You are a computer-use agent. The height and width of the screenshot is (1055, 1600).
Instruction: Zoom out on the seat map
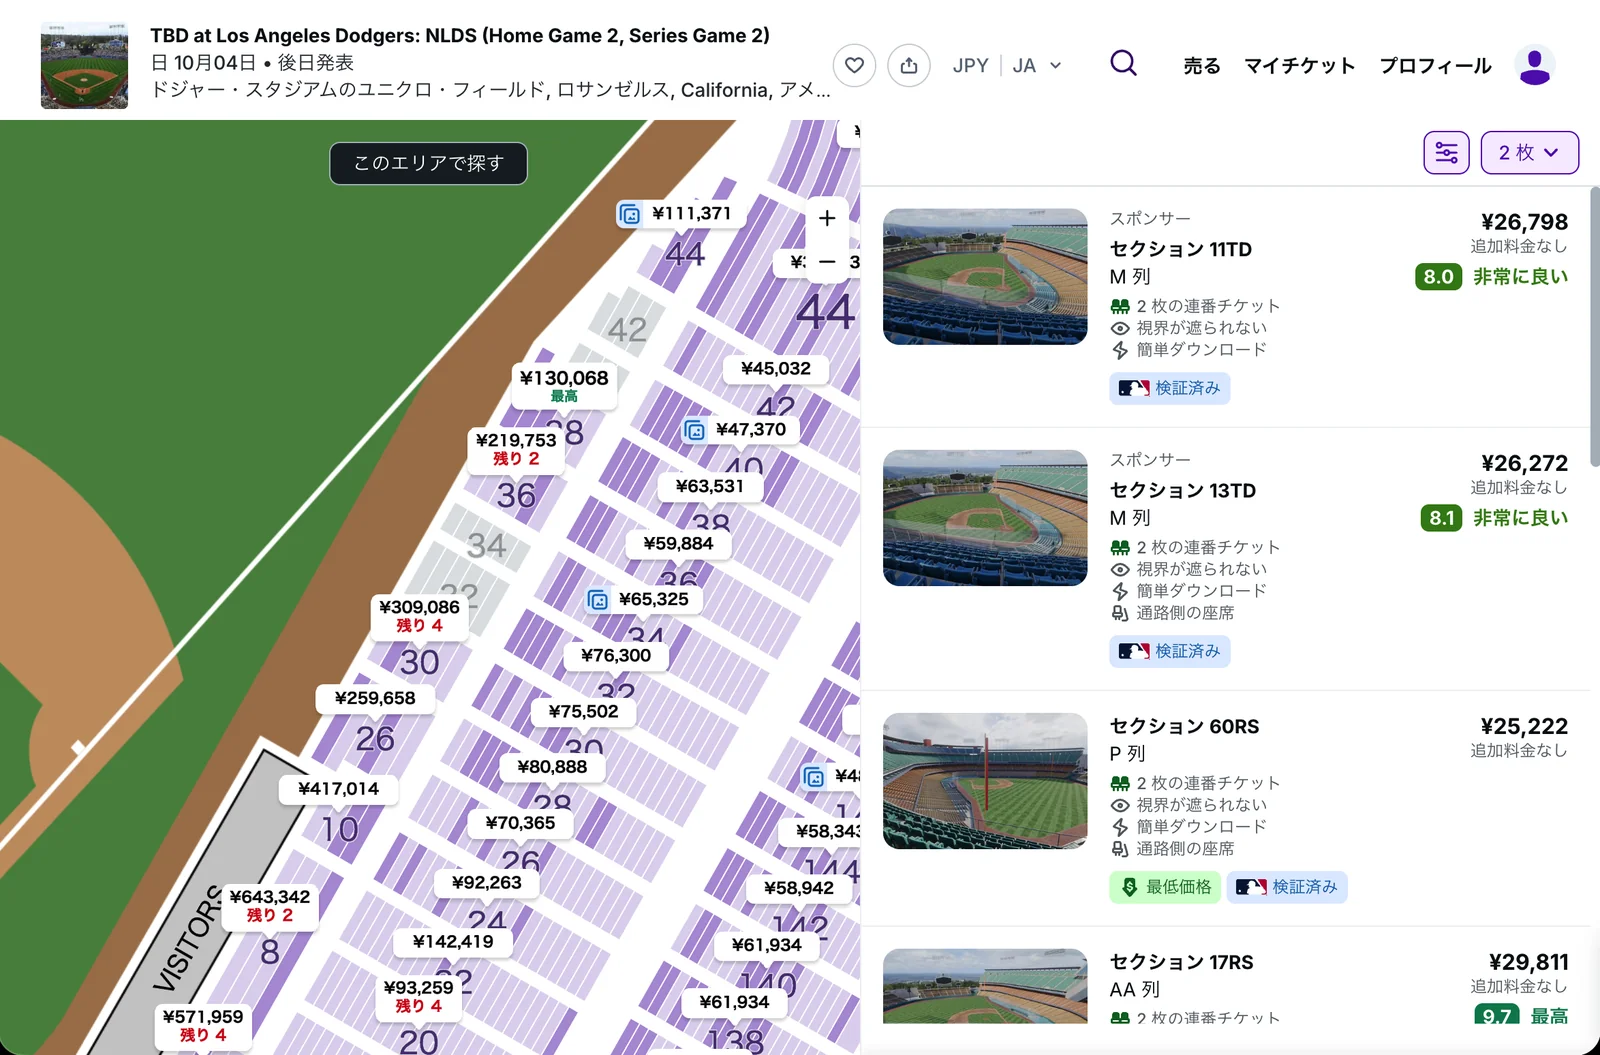pos(827,262)
